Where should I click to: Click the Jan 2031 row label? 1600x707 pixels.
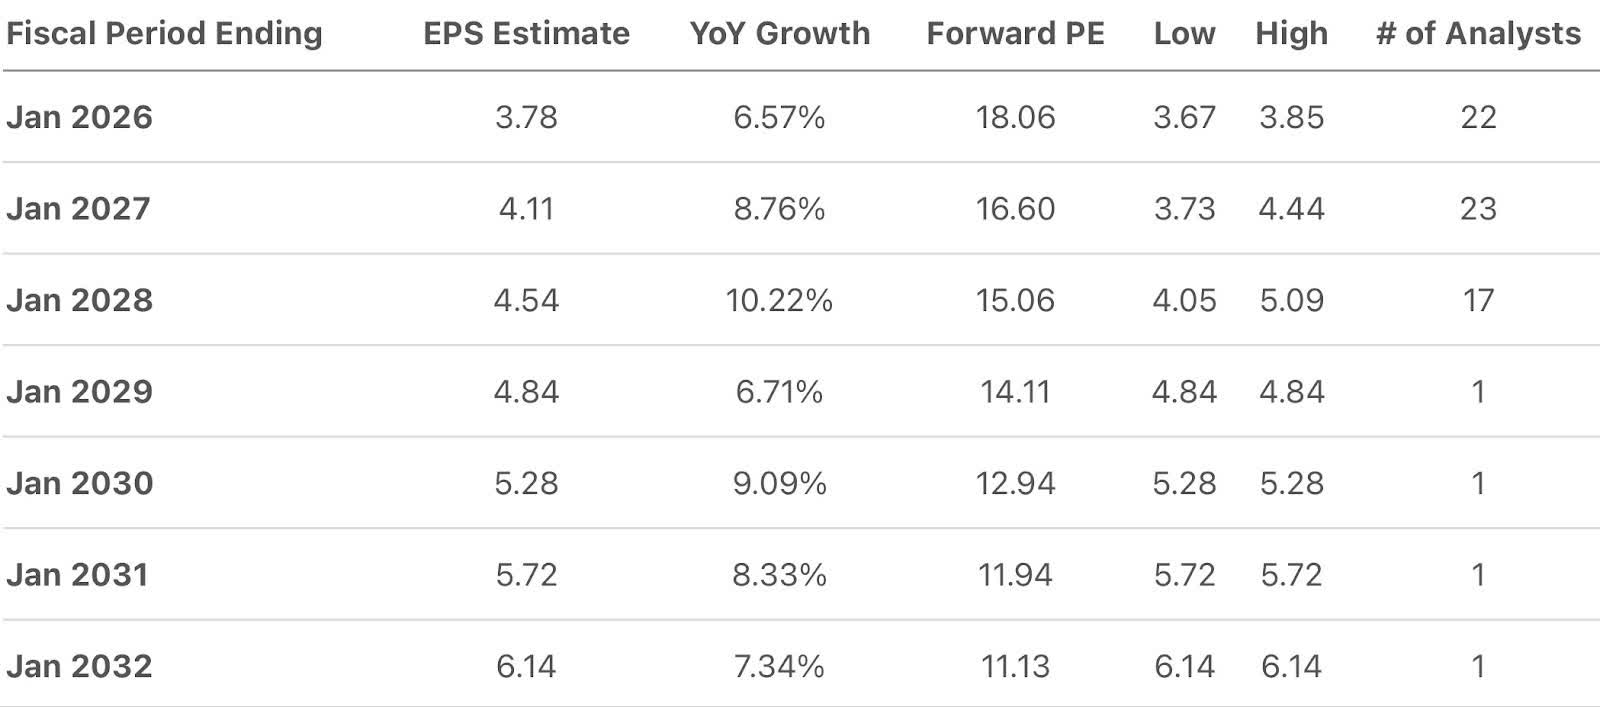tap(78, 575)
